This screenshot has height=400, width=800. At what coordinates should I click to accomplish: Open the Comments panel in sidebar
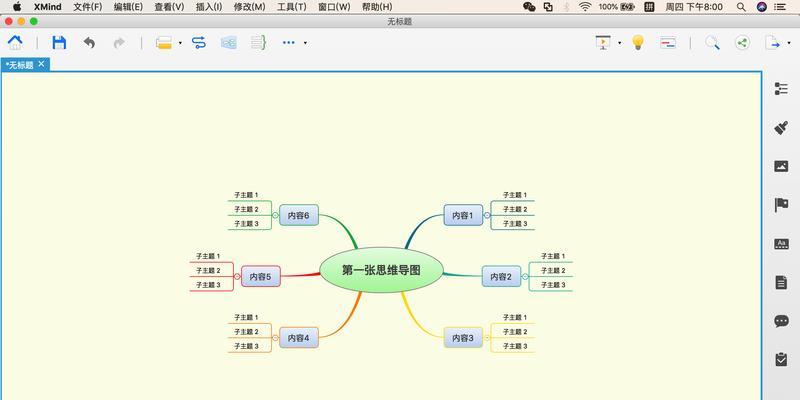tap(781, 321)
